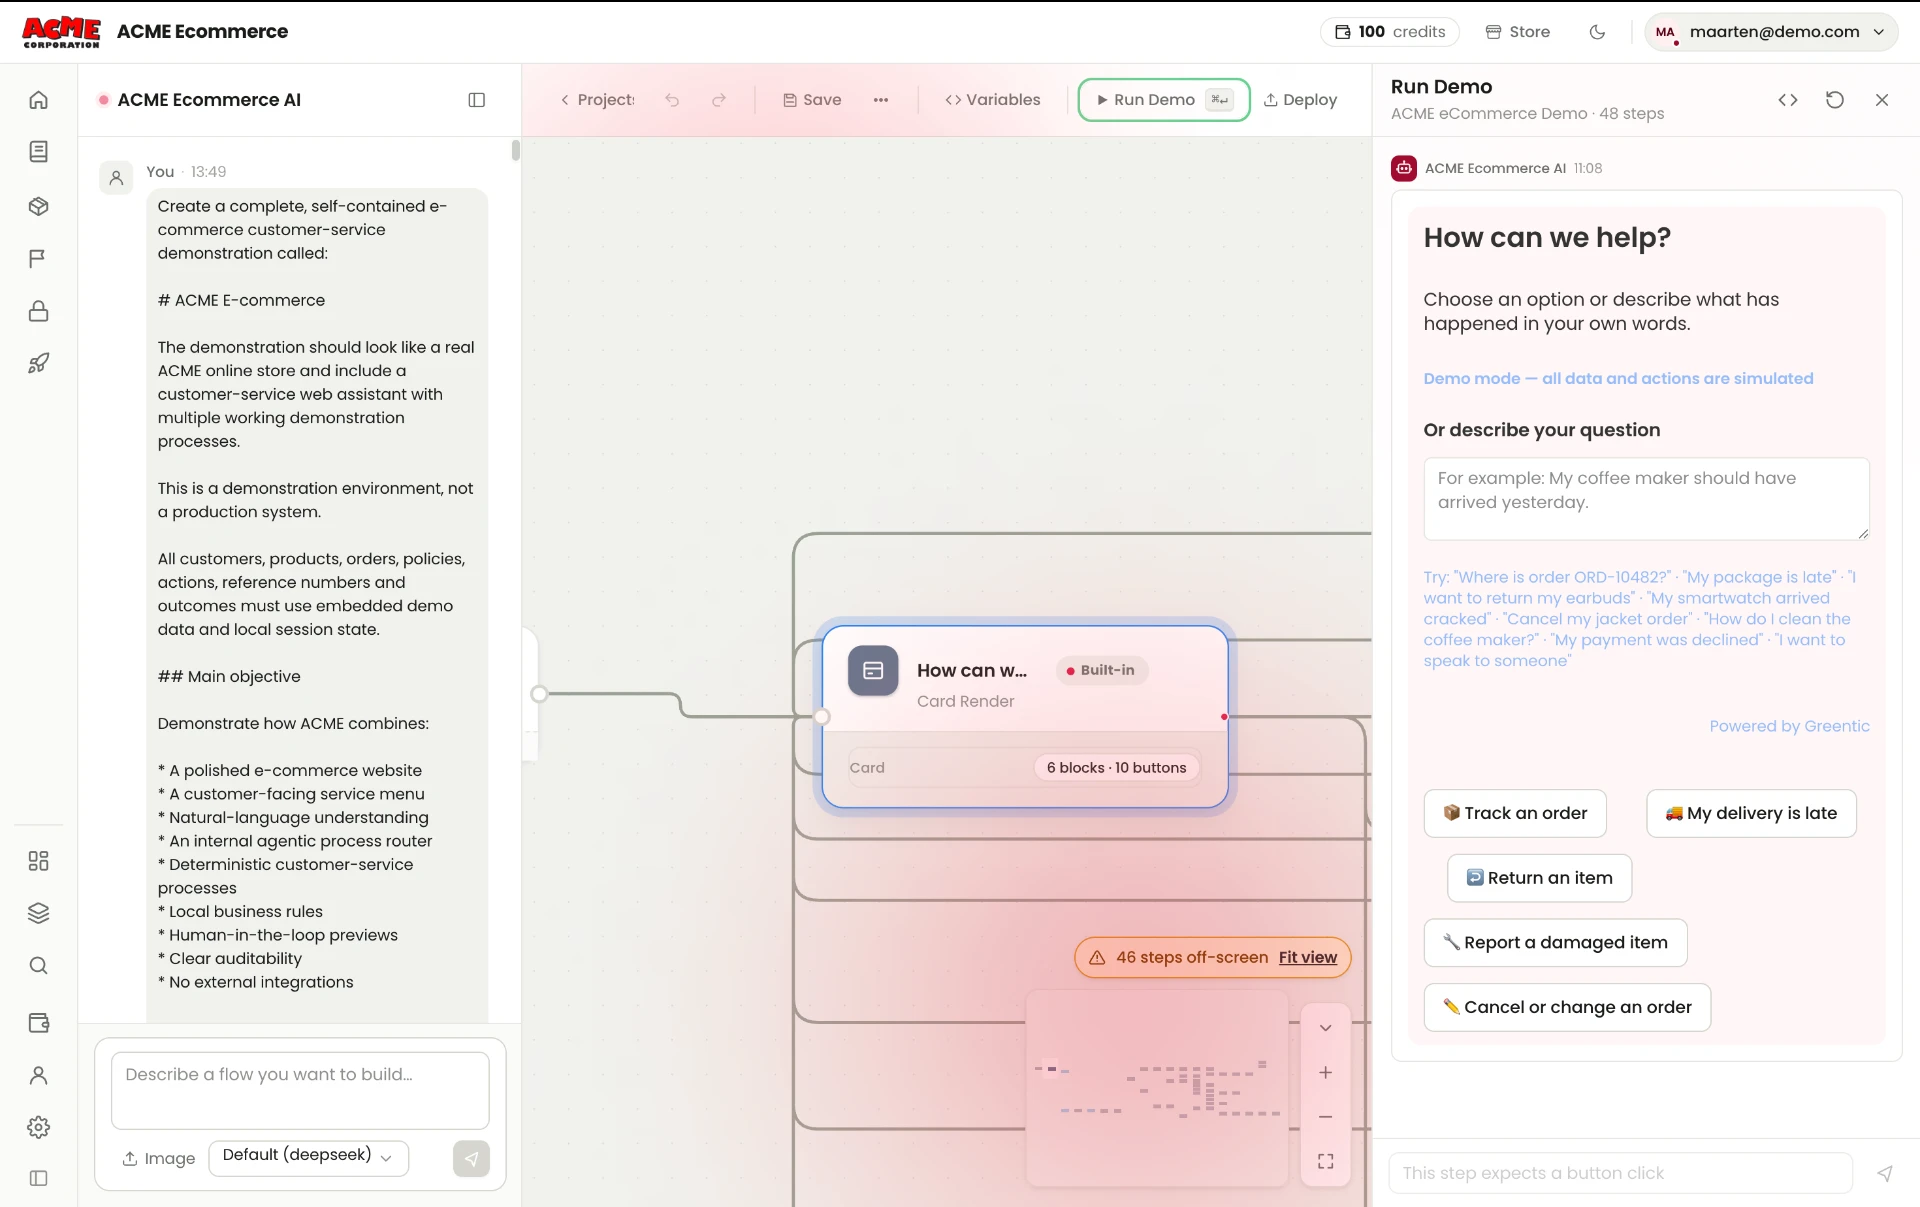Screen dimensions: 1920x1207
Task: Click the lock sidebar icon
Action: click(x=38, y=311)
